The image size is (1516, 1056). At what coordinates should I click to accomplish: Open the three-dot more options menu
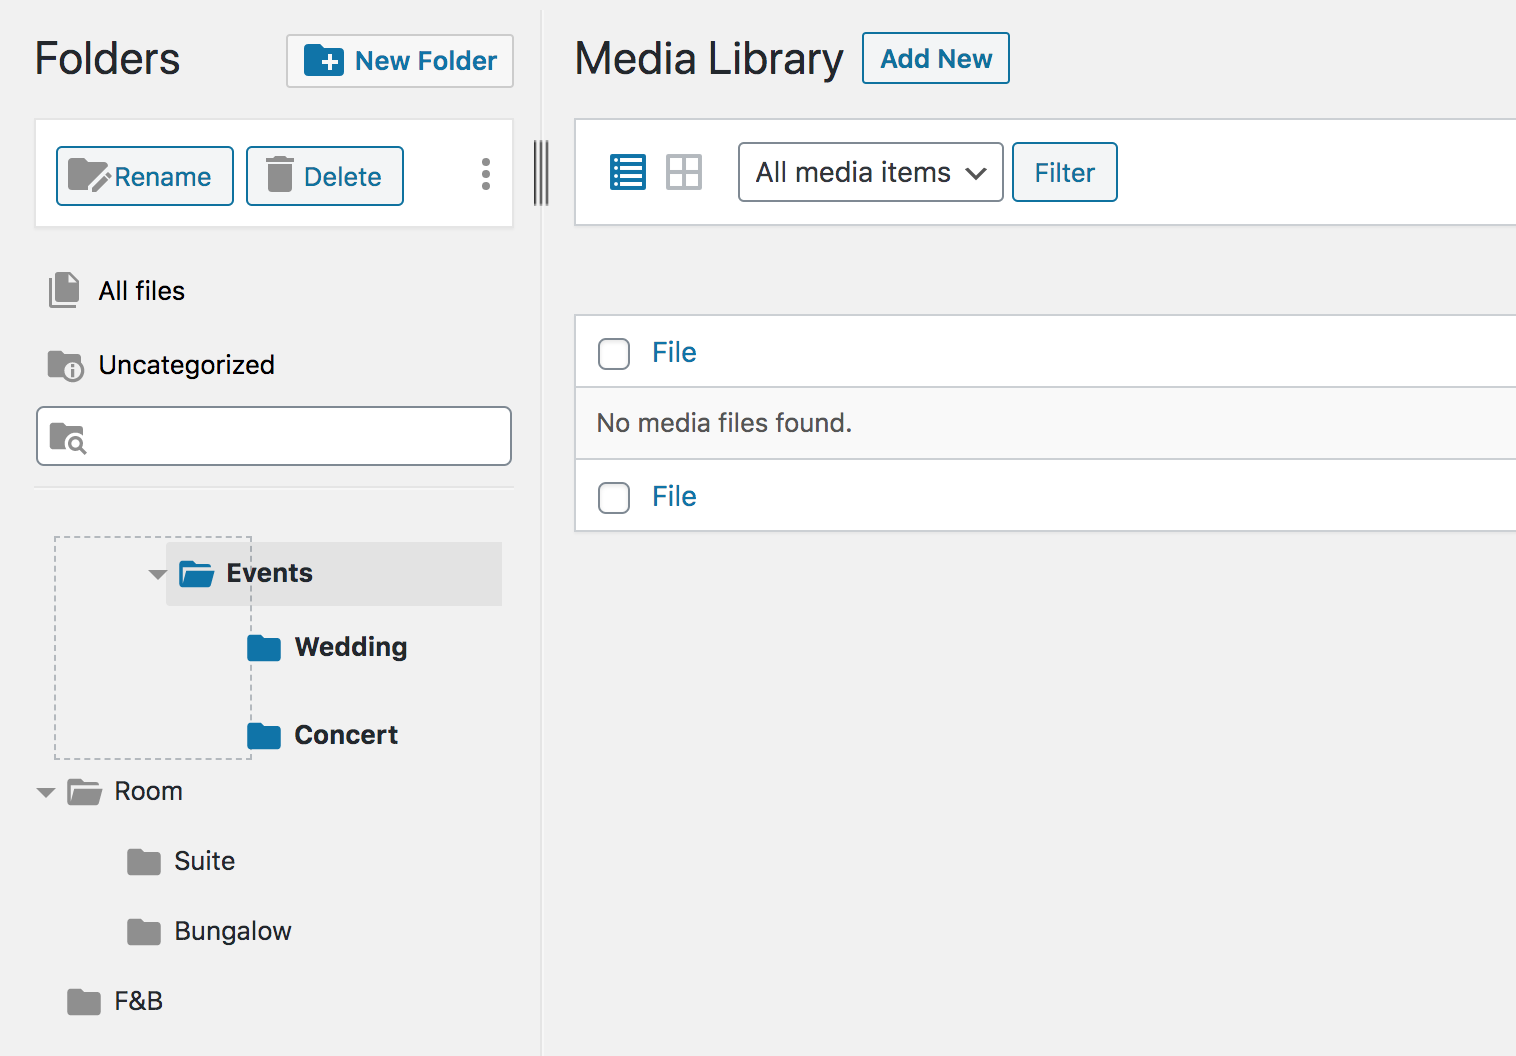[486, 174]
